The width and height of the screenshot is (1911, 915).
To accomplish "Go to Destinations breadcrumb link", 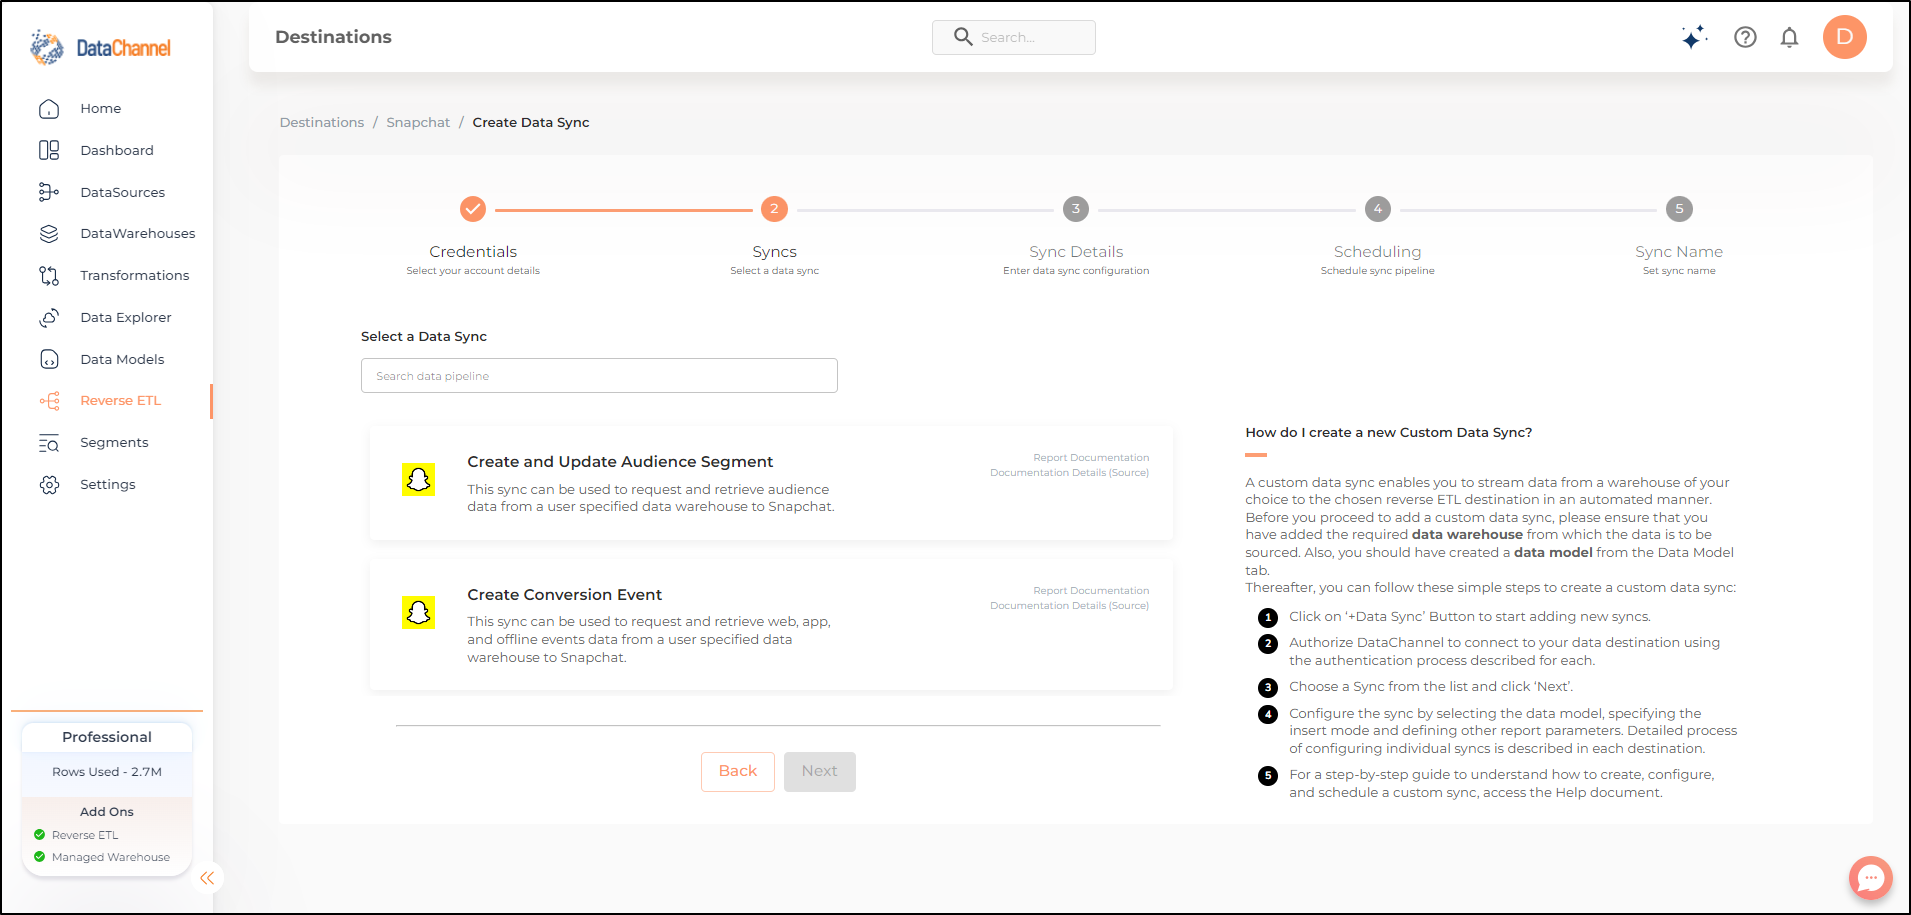I will click(322, 122).
